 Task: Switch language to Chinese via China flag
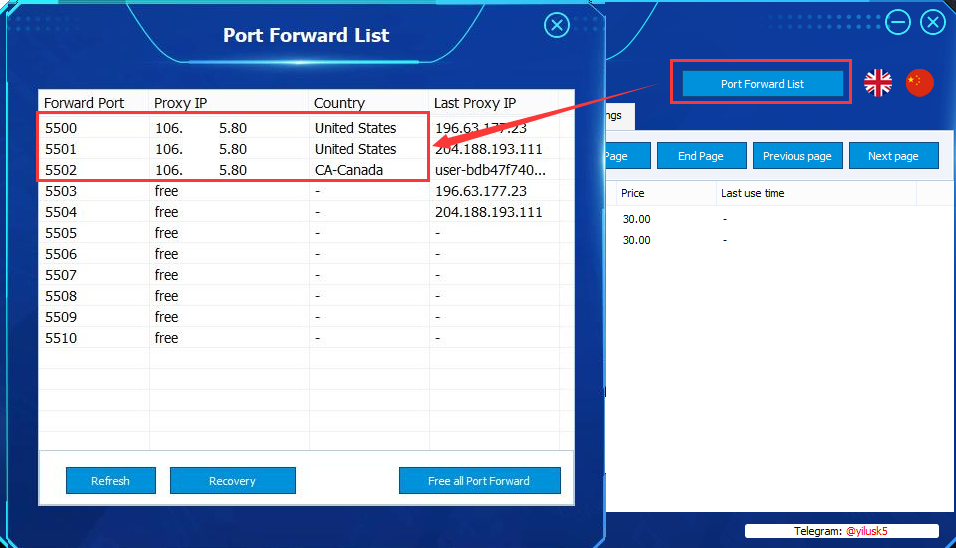(x=919, y=82)
